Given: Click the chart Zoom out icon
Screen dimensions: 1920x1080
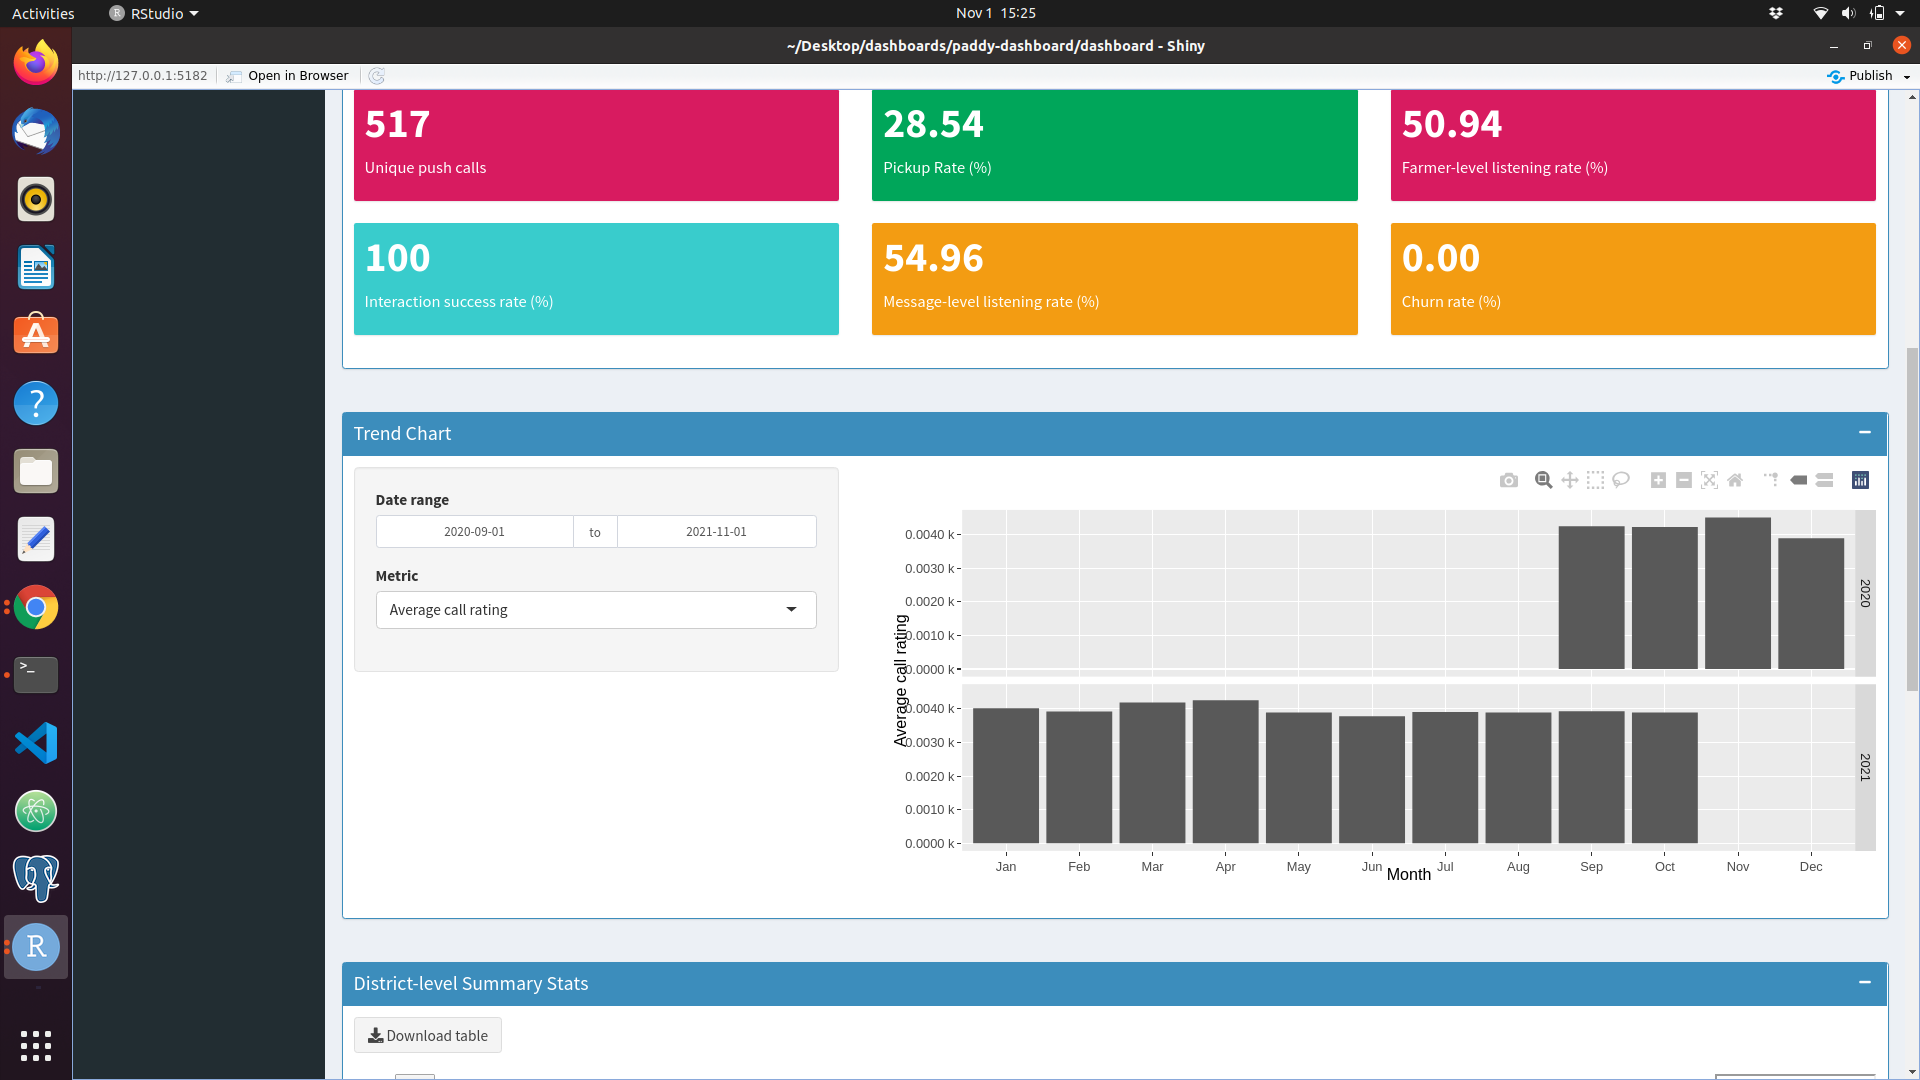Looking at the screenshot, I should point(1684,481).
